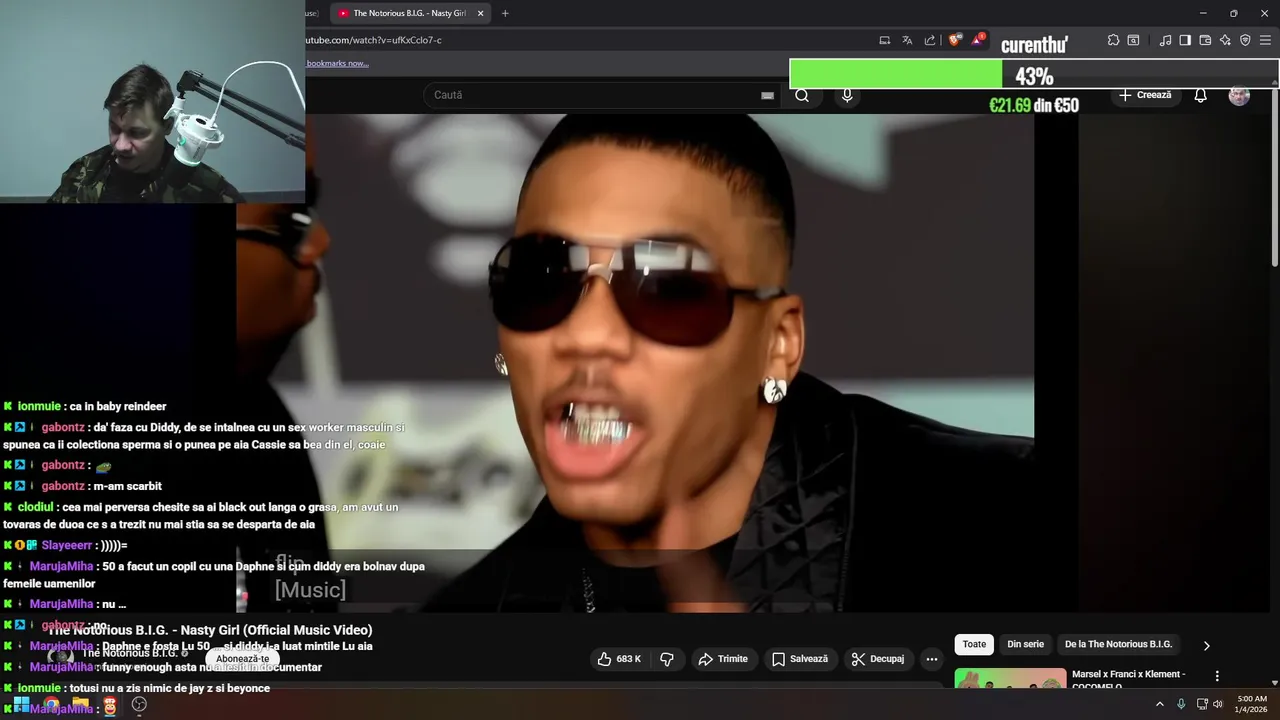Open Brave Rewards triangle icon
The image size is (1280, 720).
pyautogui.click(x=978, y=40)
